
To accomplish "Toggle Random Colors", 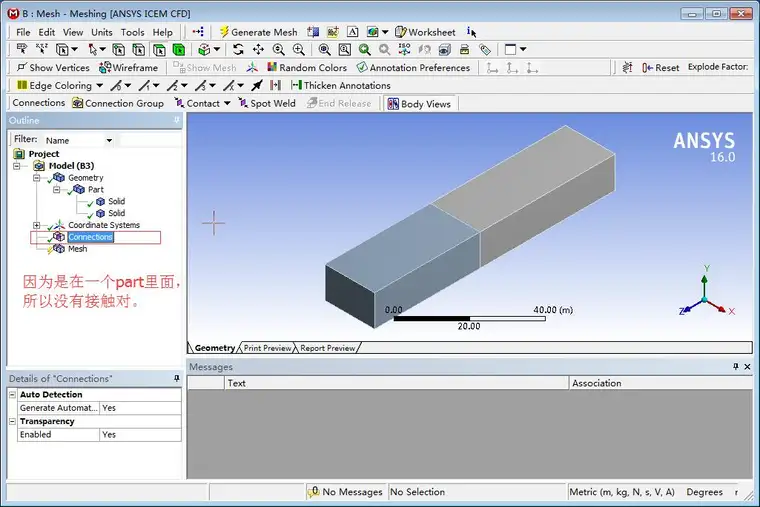I will click(307, 68).
